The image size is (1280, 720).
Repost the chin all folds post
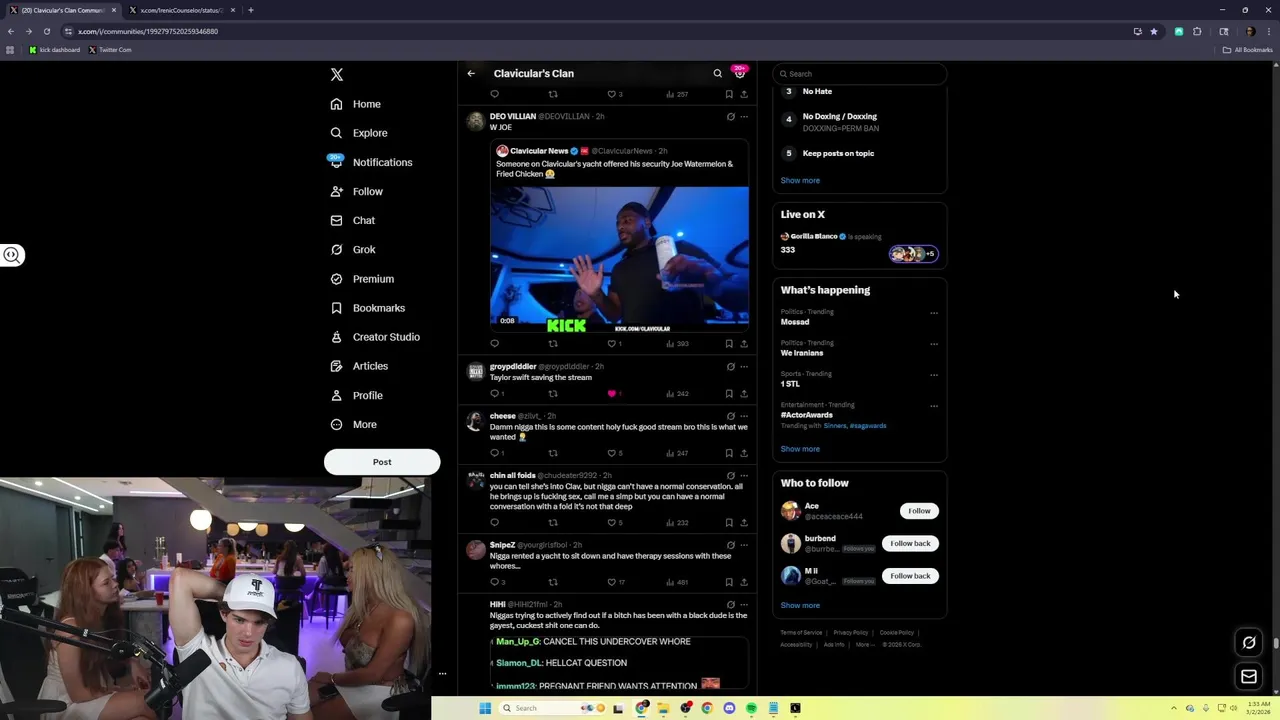(553, 523)
